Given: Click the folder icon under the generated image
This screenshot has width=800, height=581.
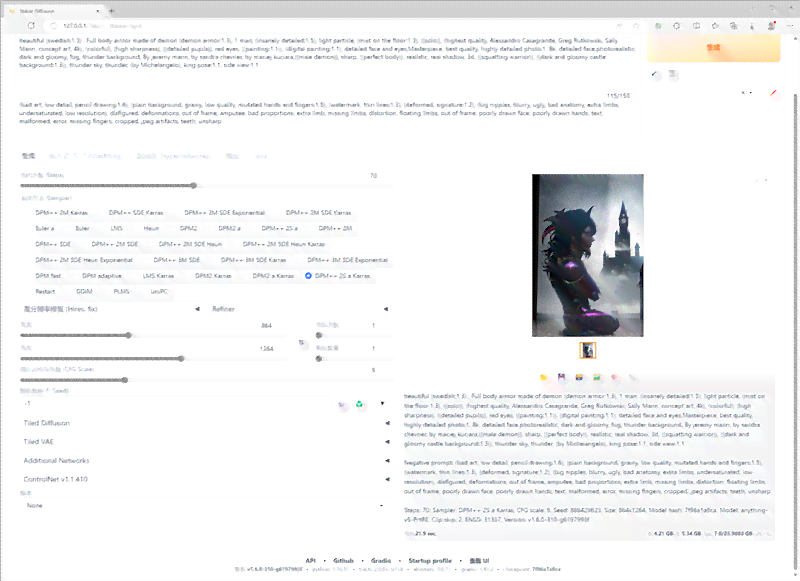Looking at the screenshot, I should 544,377.
